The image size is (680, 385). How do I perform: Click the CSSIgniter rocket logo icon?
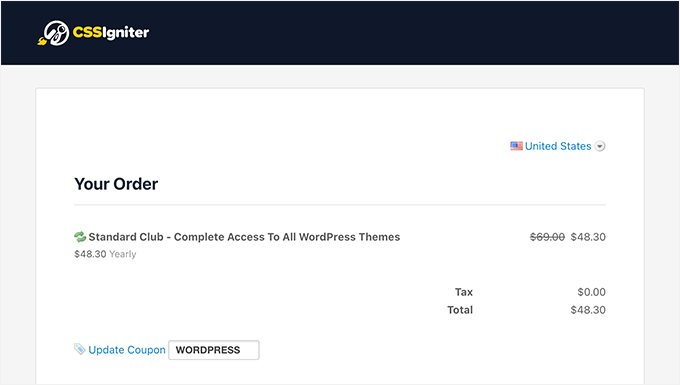(x=53, y=33)
